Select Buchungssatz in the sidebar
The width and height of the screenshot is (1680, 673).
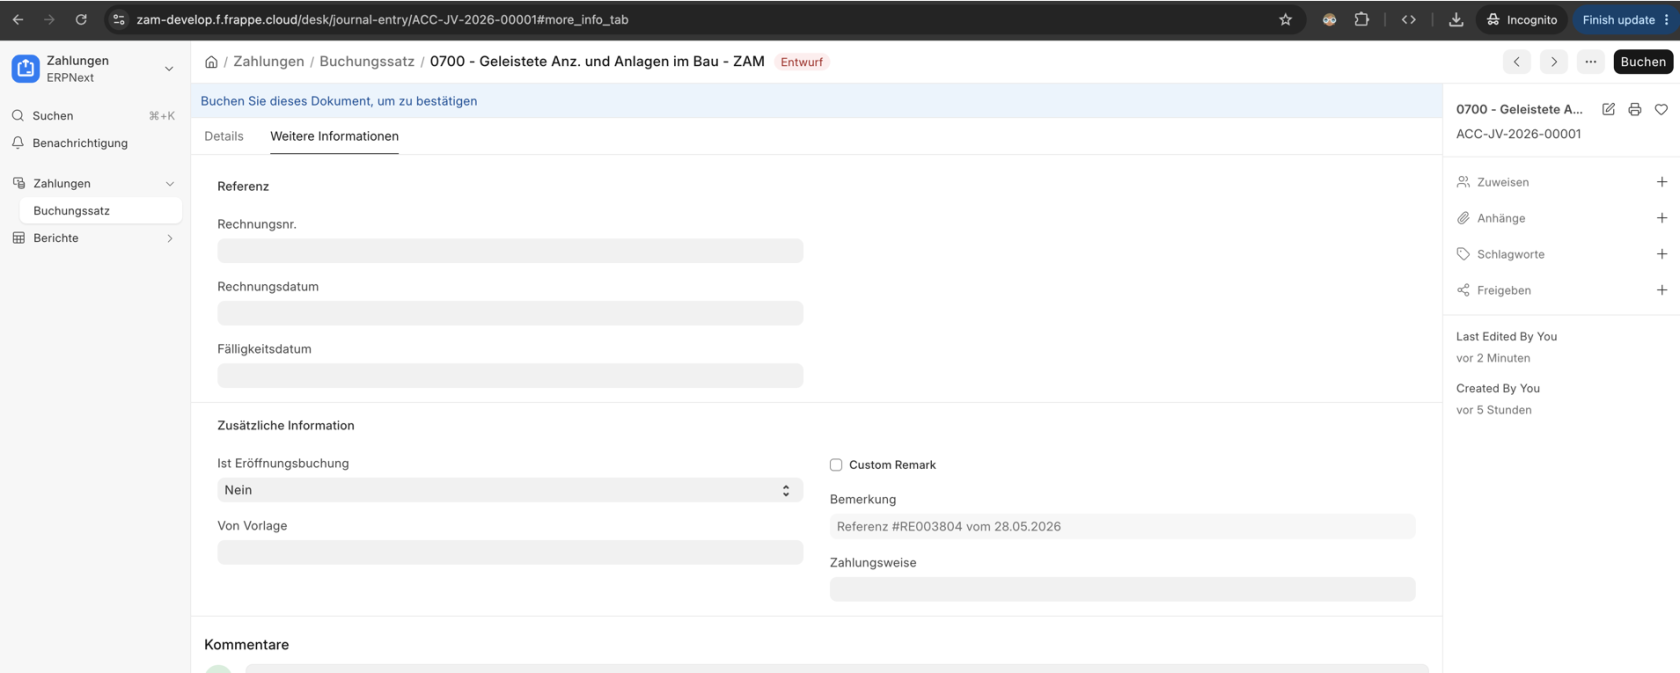[x=100, y=211]
